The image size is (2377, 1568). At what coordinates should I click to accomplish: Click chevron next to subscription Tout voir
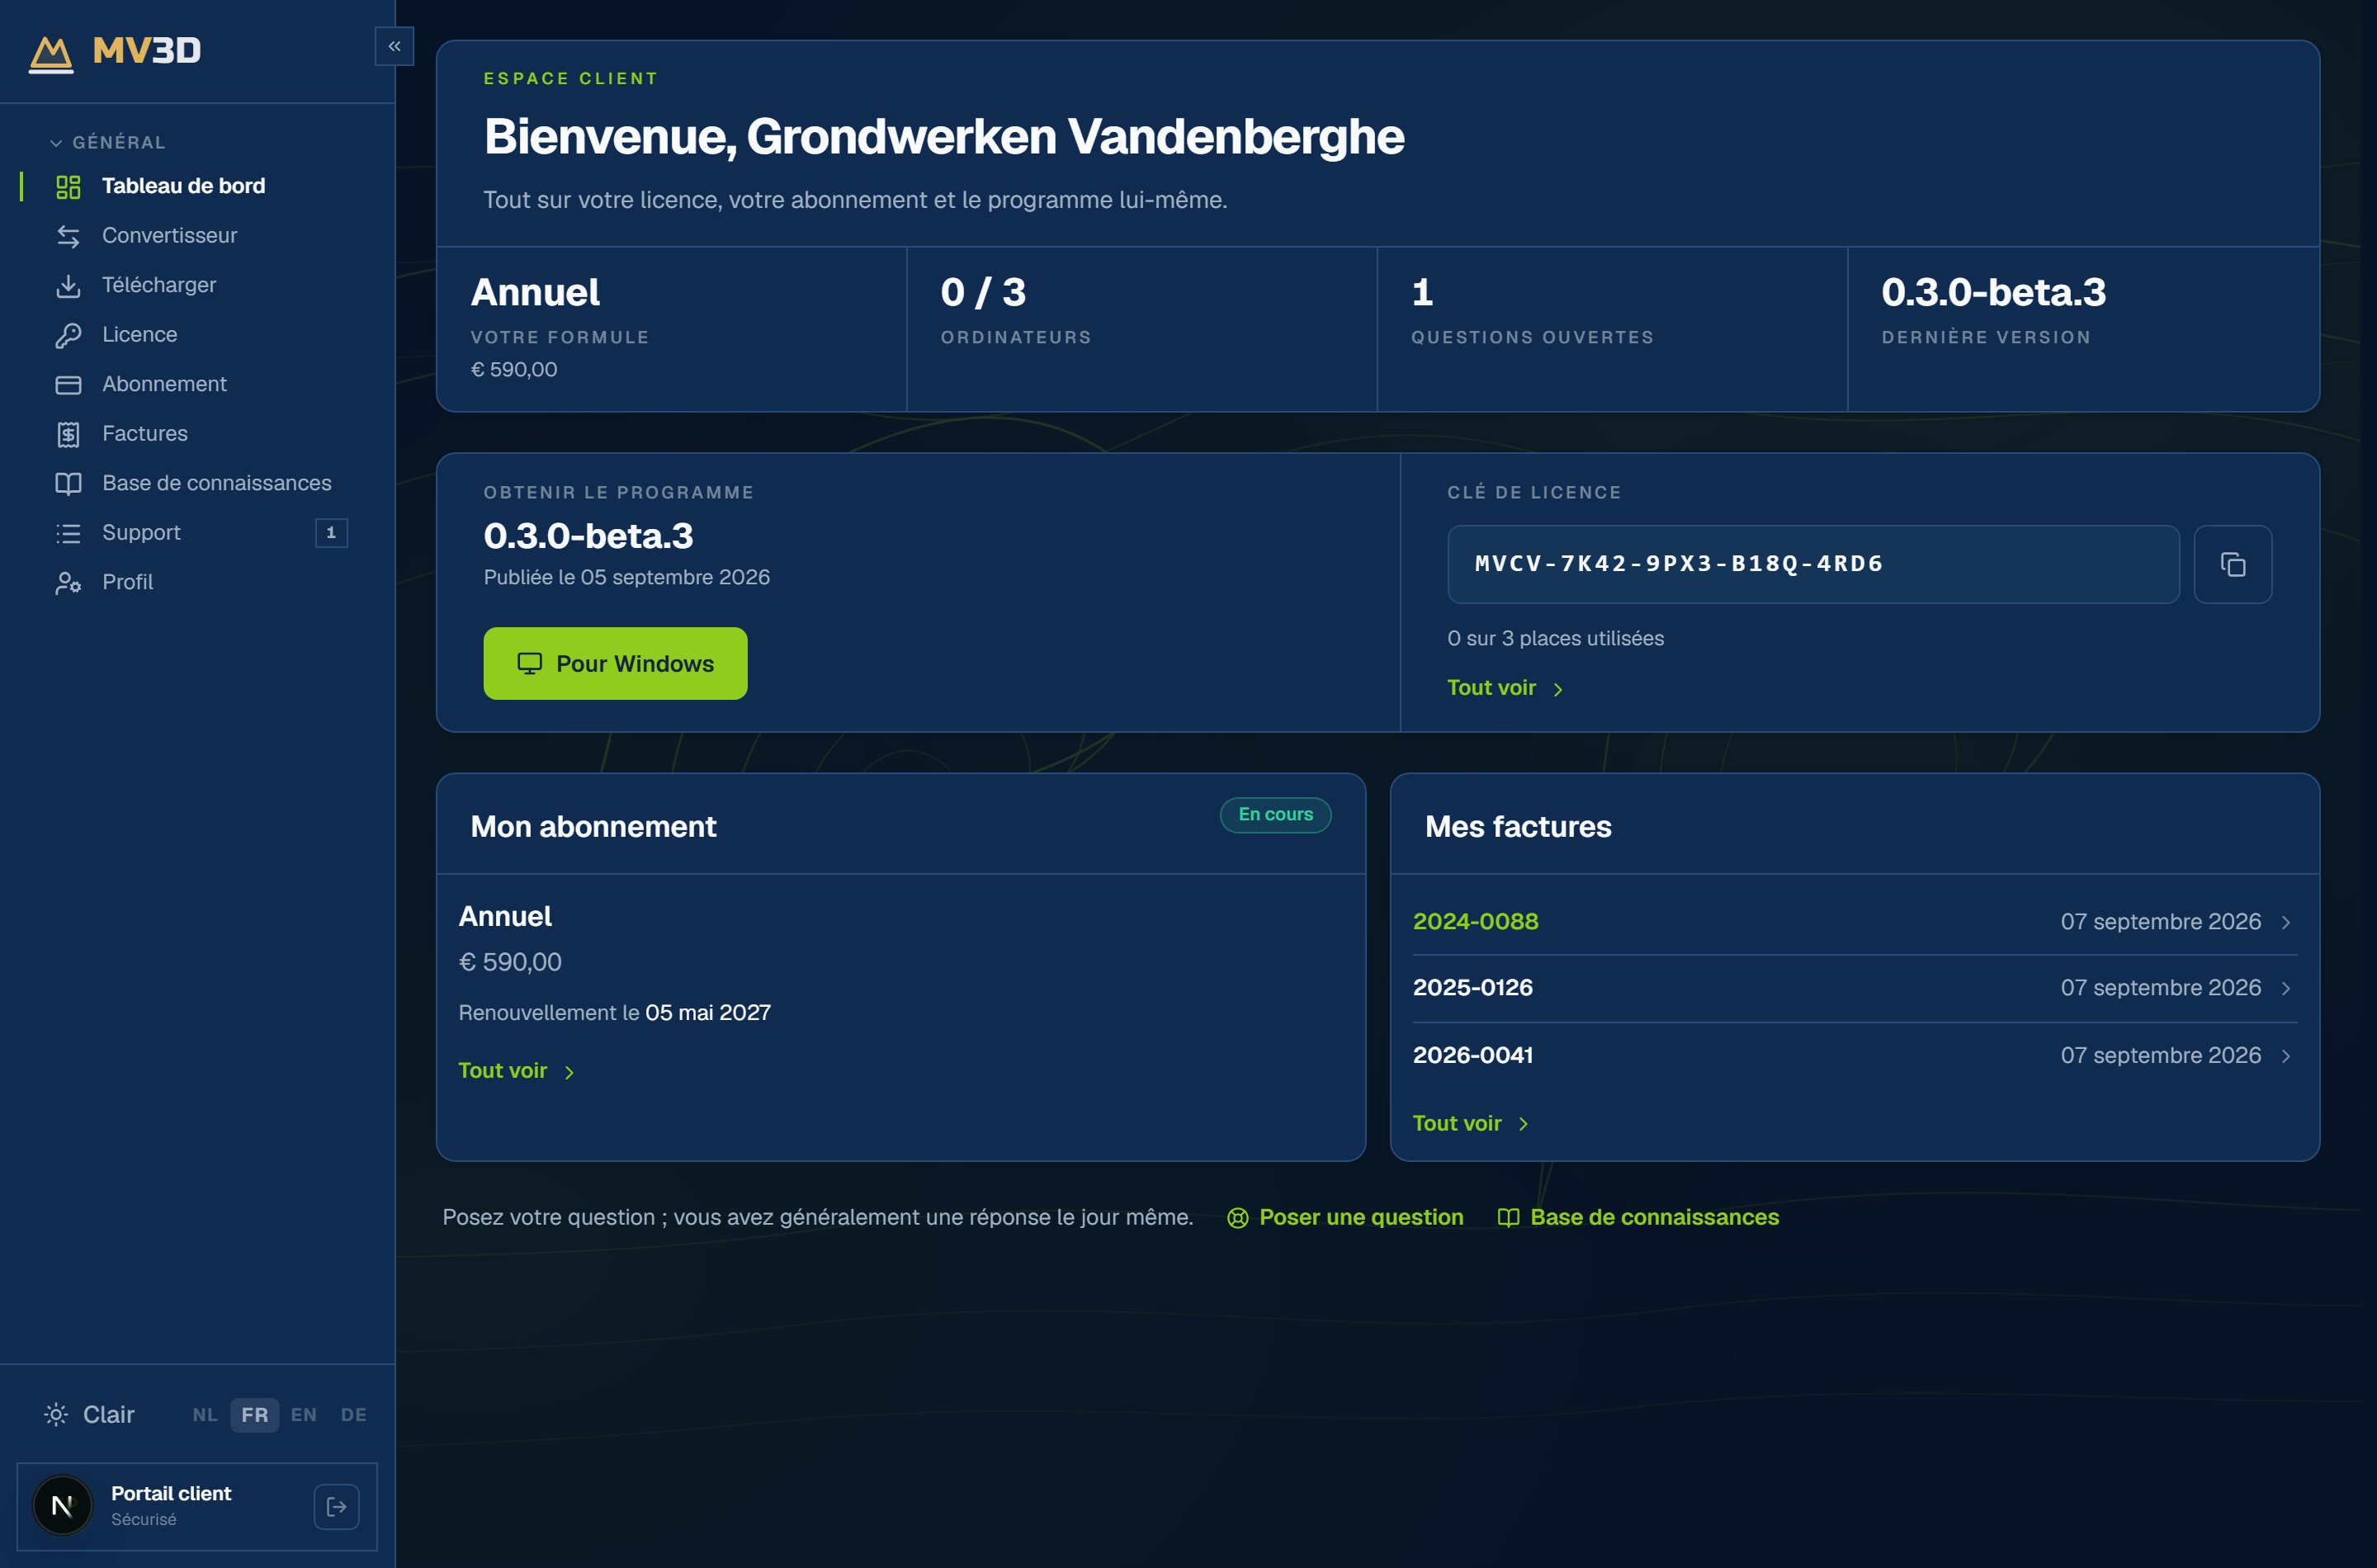click(x=569, y=1072)
